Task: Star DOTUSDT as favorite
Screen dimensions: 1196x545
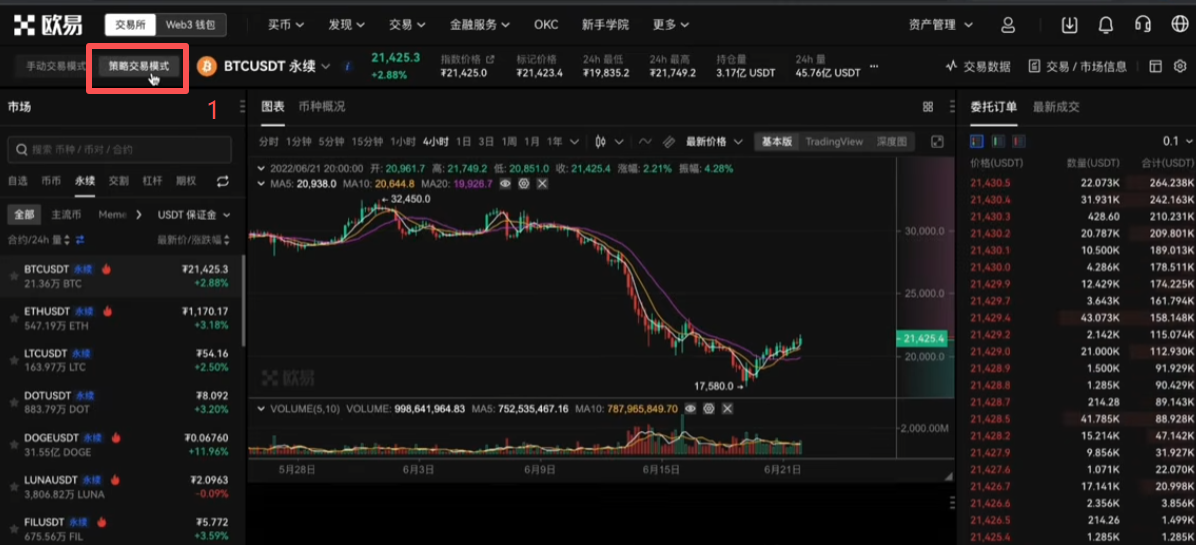Action: pos(14,402)
